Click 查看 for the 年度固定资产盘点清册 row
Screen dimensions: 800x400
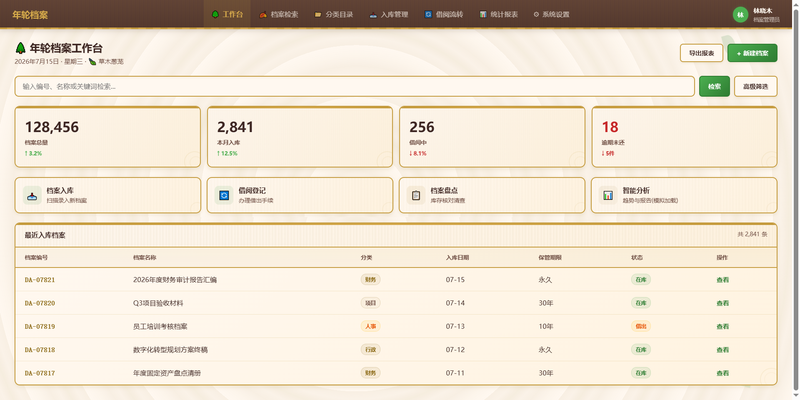722,373
